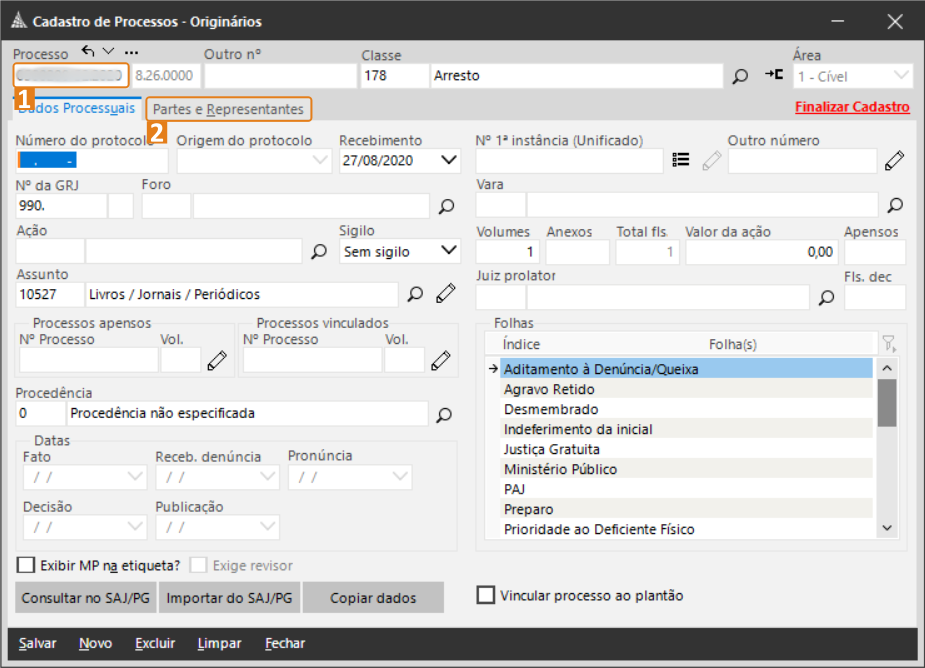Screen dimensions: 925x668
Task: Search Foro with the magnifier icon
Action: (447, 206)
